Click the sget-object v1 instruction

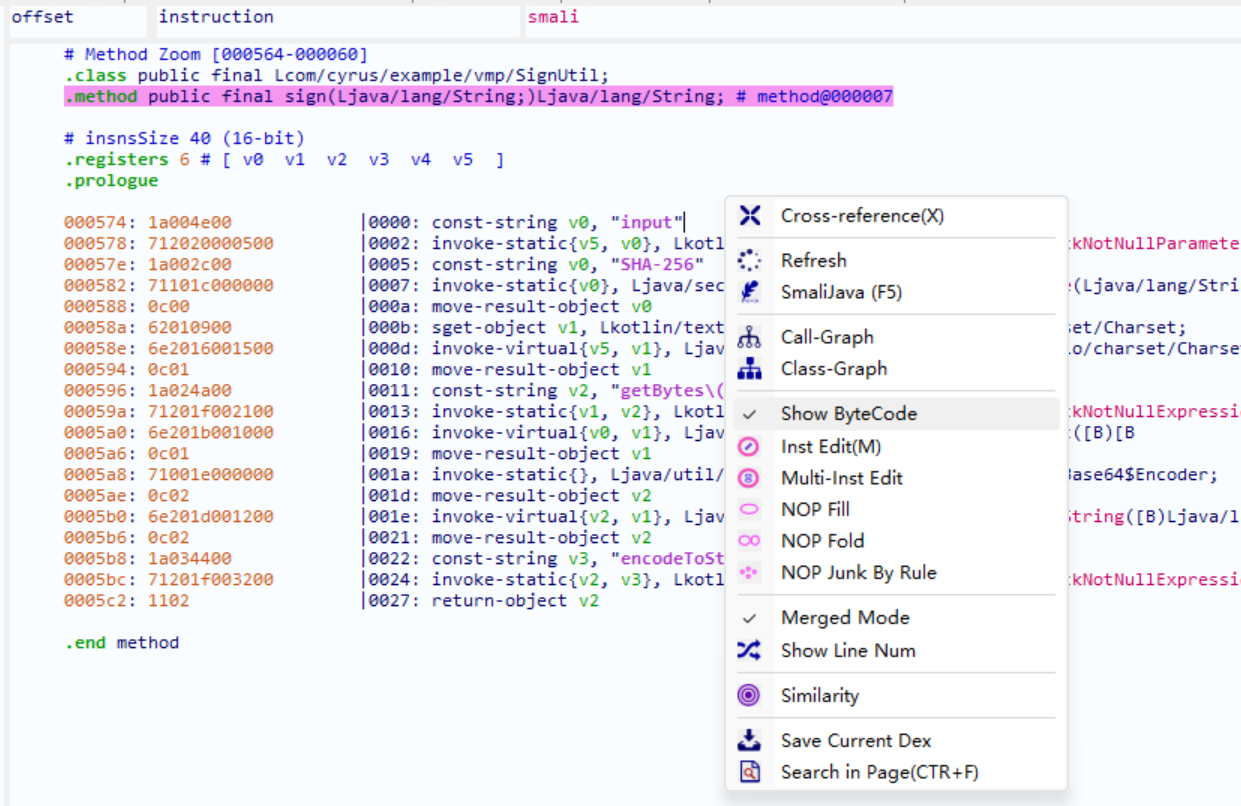tap(544, 327)
